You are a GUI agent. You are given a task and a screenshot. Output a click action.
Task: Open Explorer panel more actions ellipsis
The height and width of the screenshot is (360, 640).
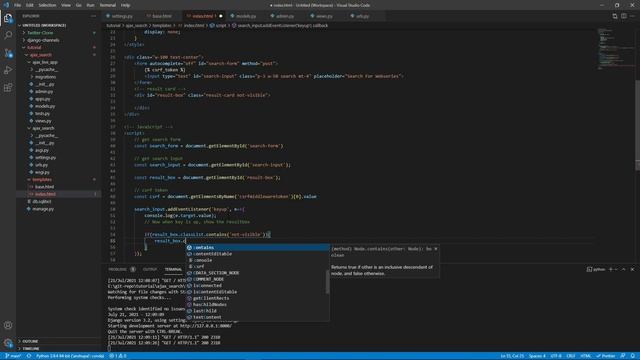93,16
